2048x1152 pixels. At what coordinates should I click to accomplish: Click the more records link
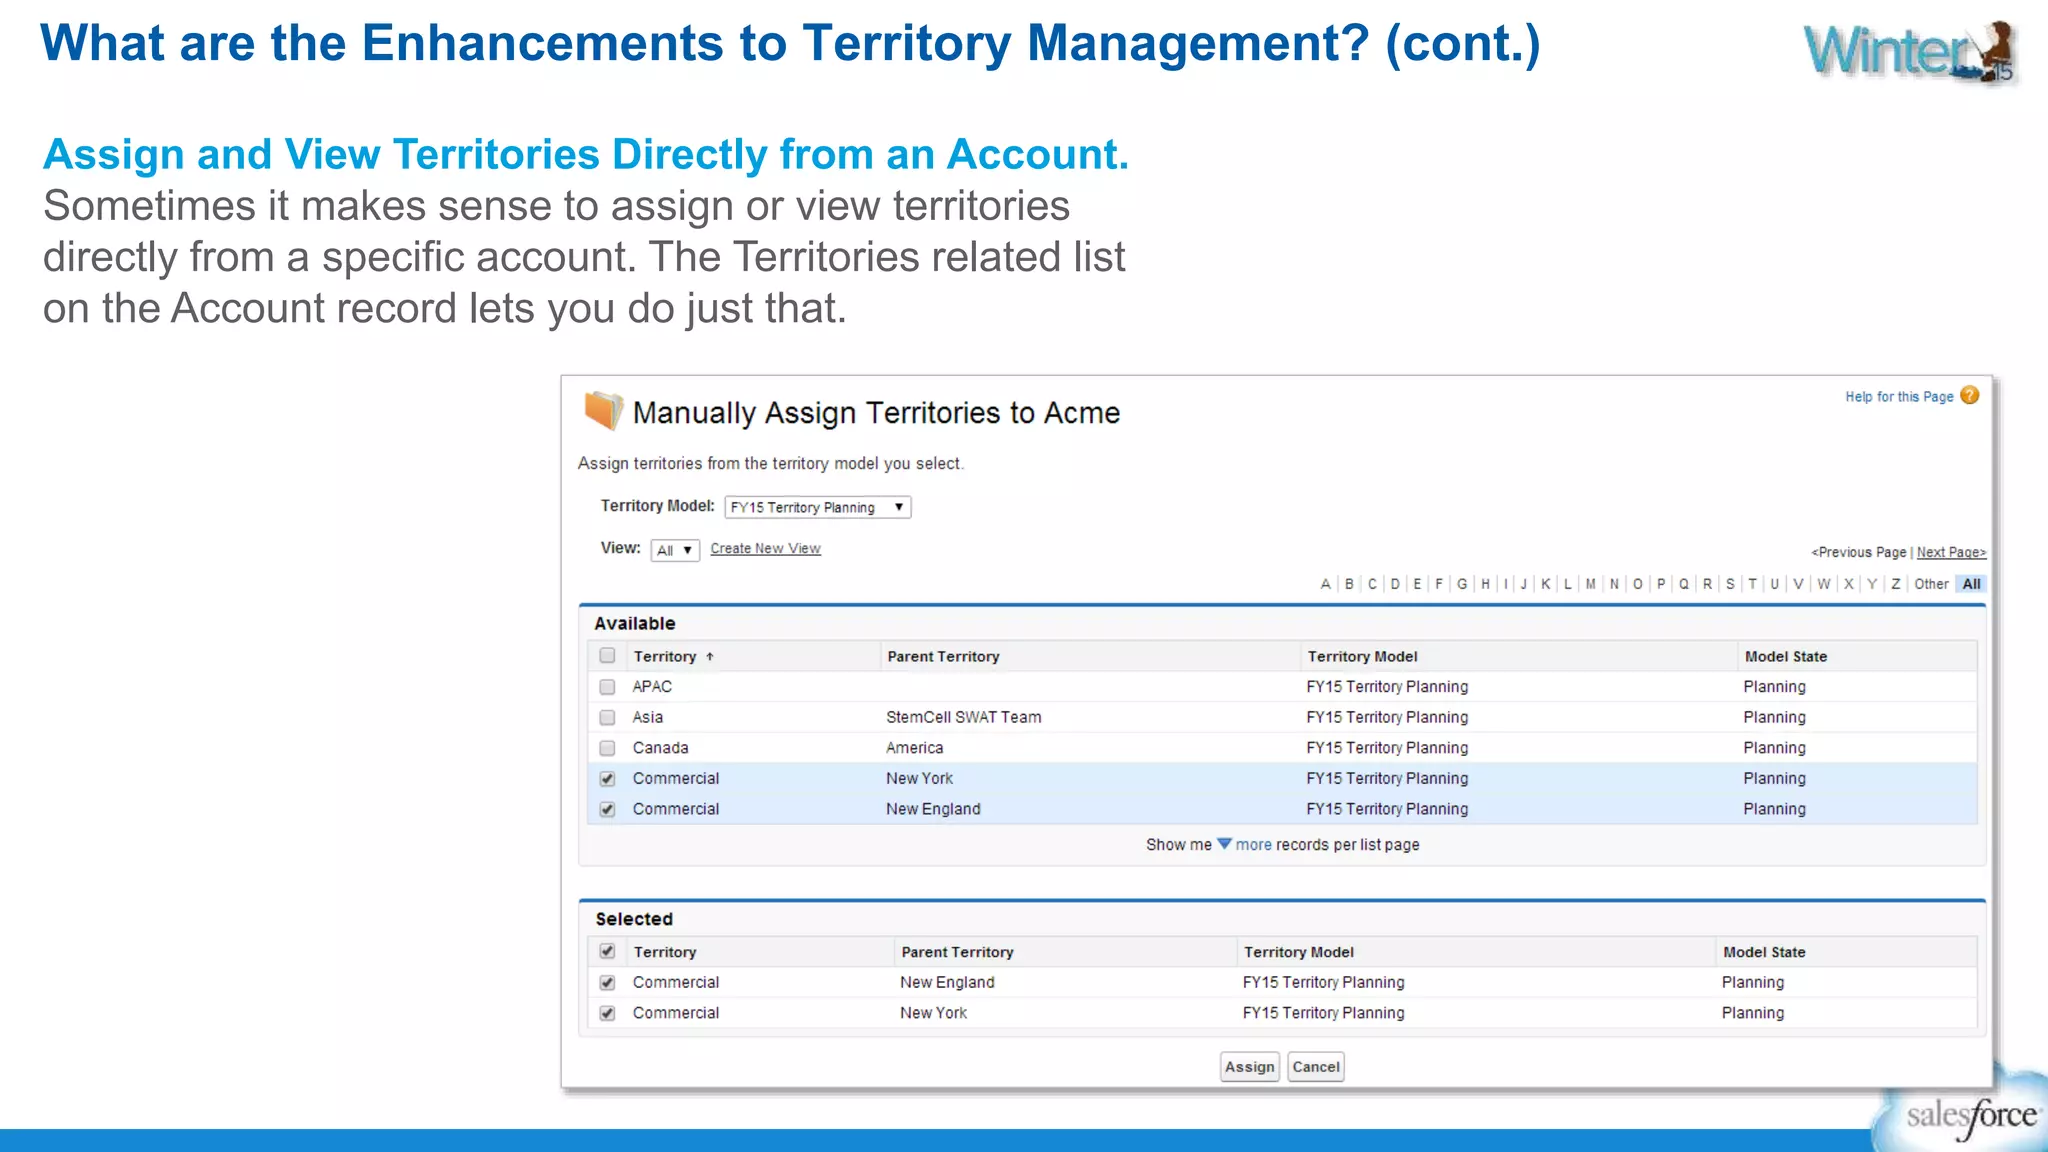click(1253, 845)
